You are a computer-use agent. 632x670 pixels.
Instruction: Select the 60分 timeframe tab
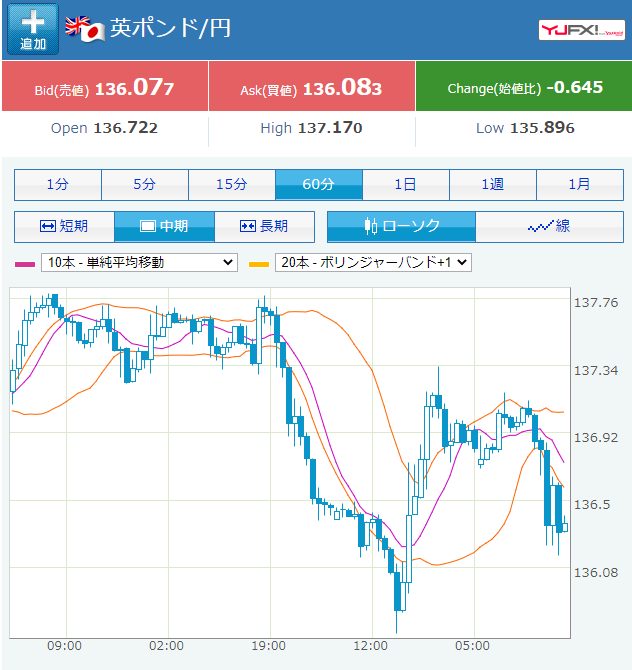tap(319, 184)
